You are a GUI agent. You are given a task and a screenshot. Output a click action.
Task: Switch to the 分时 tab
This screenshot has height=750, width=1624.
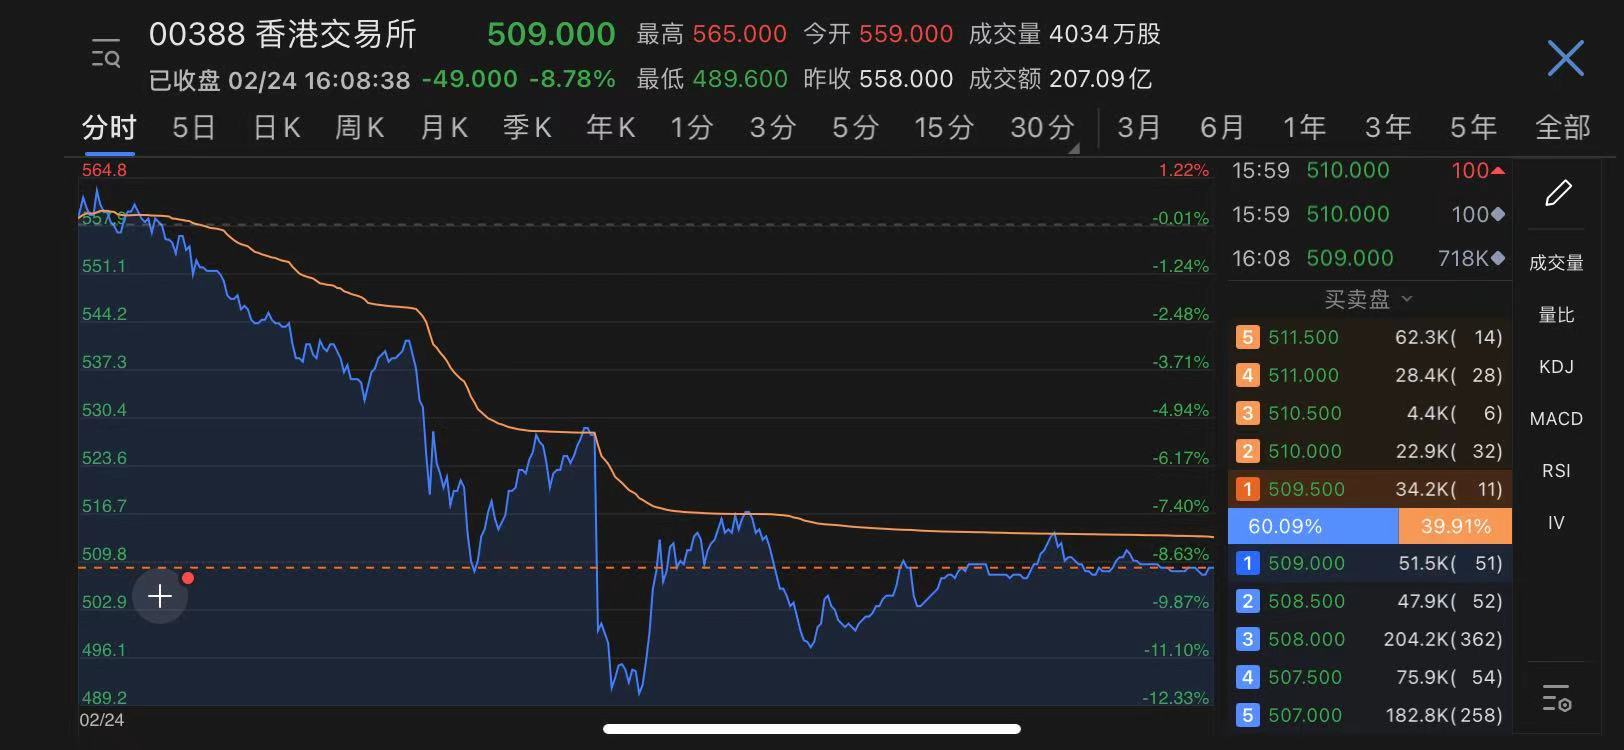click(x=109, y=128)
